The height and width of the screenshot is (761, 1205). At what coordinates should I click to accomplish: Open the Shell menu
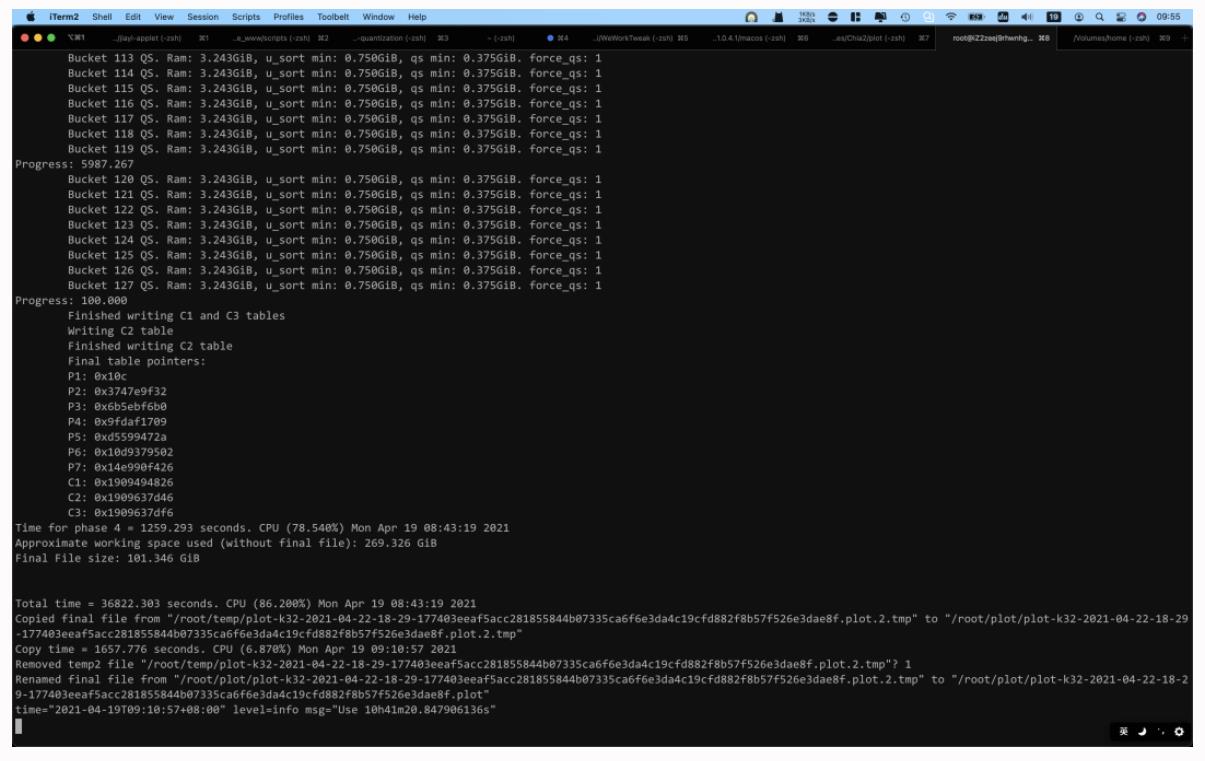click(x=102, y=17)
